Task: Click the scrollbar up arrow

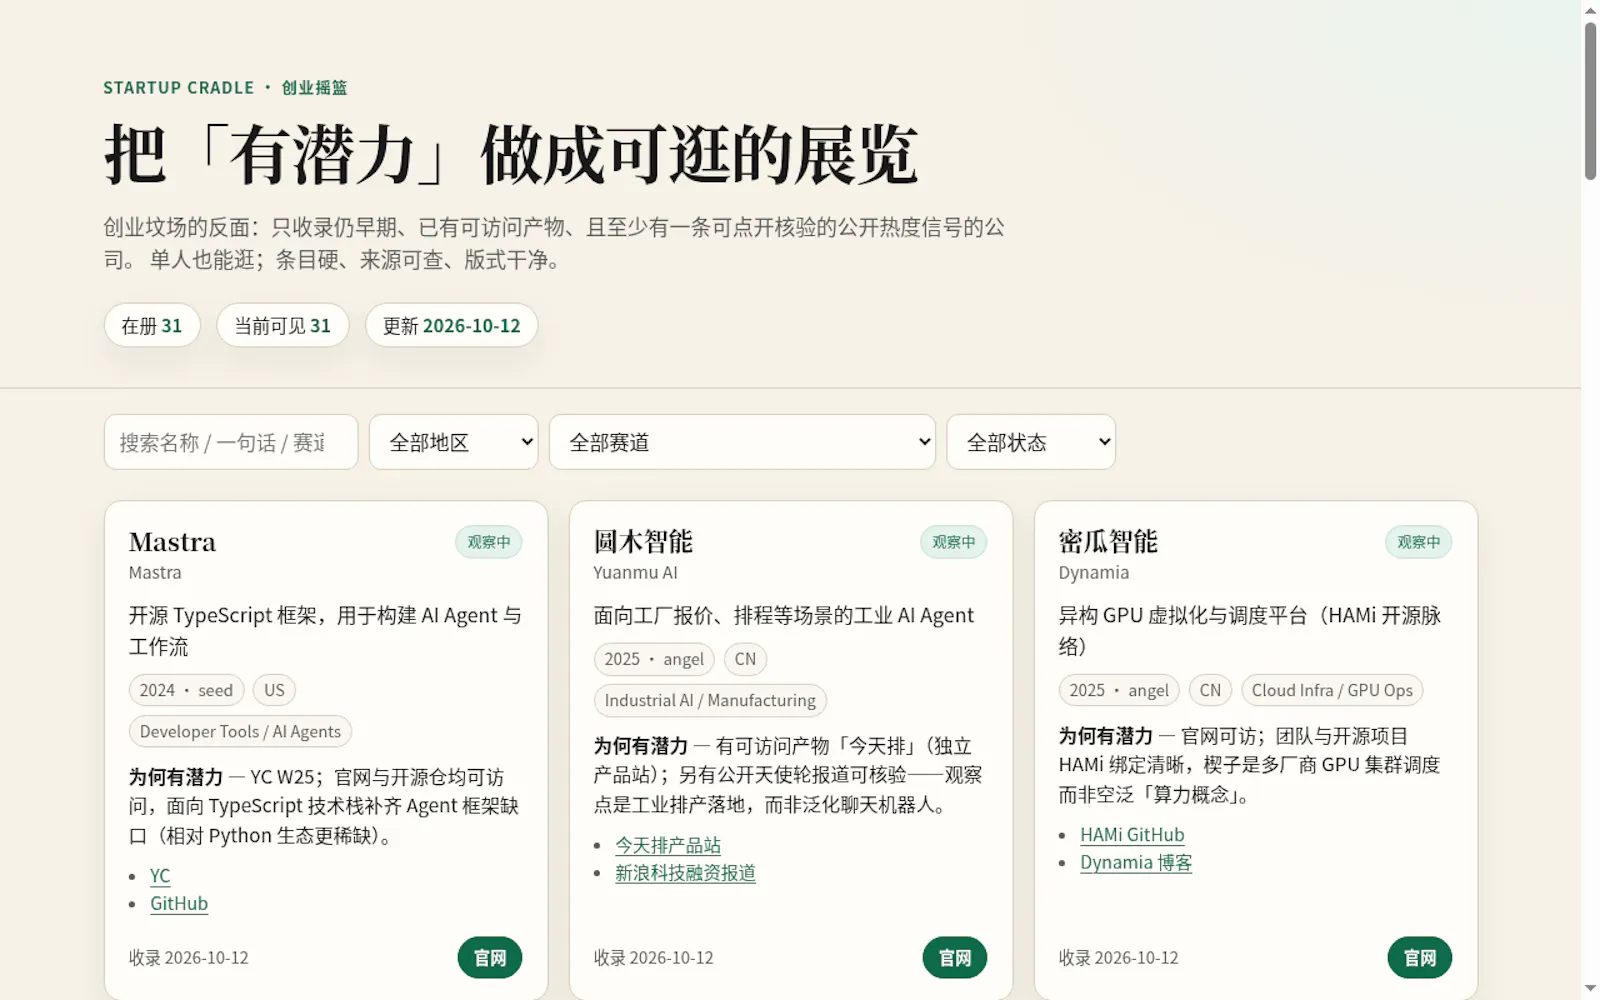Action: click(1590, 10)
